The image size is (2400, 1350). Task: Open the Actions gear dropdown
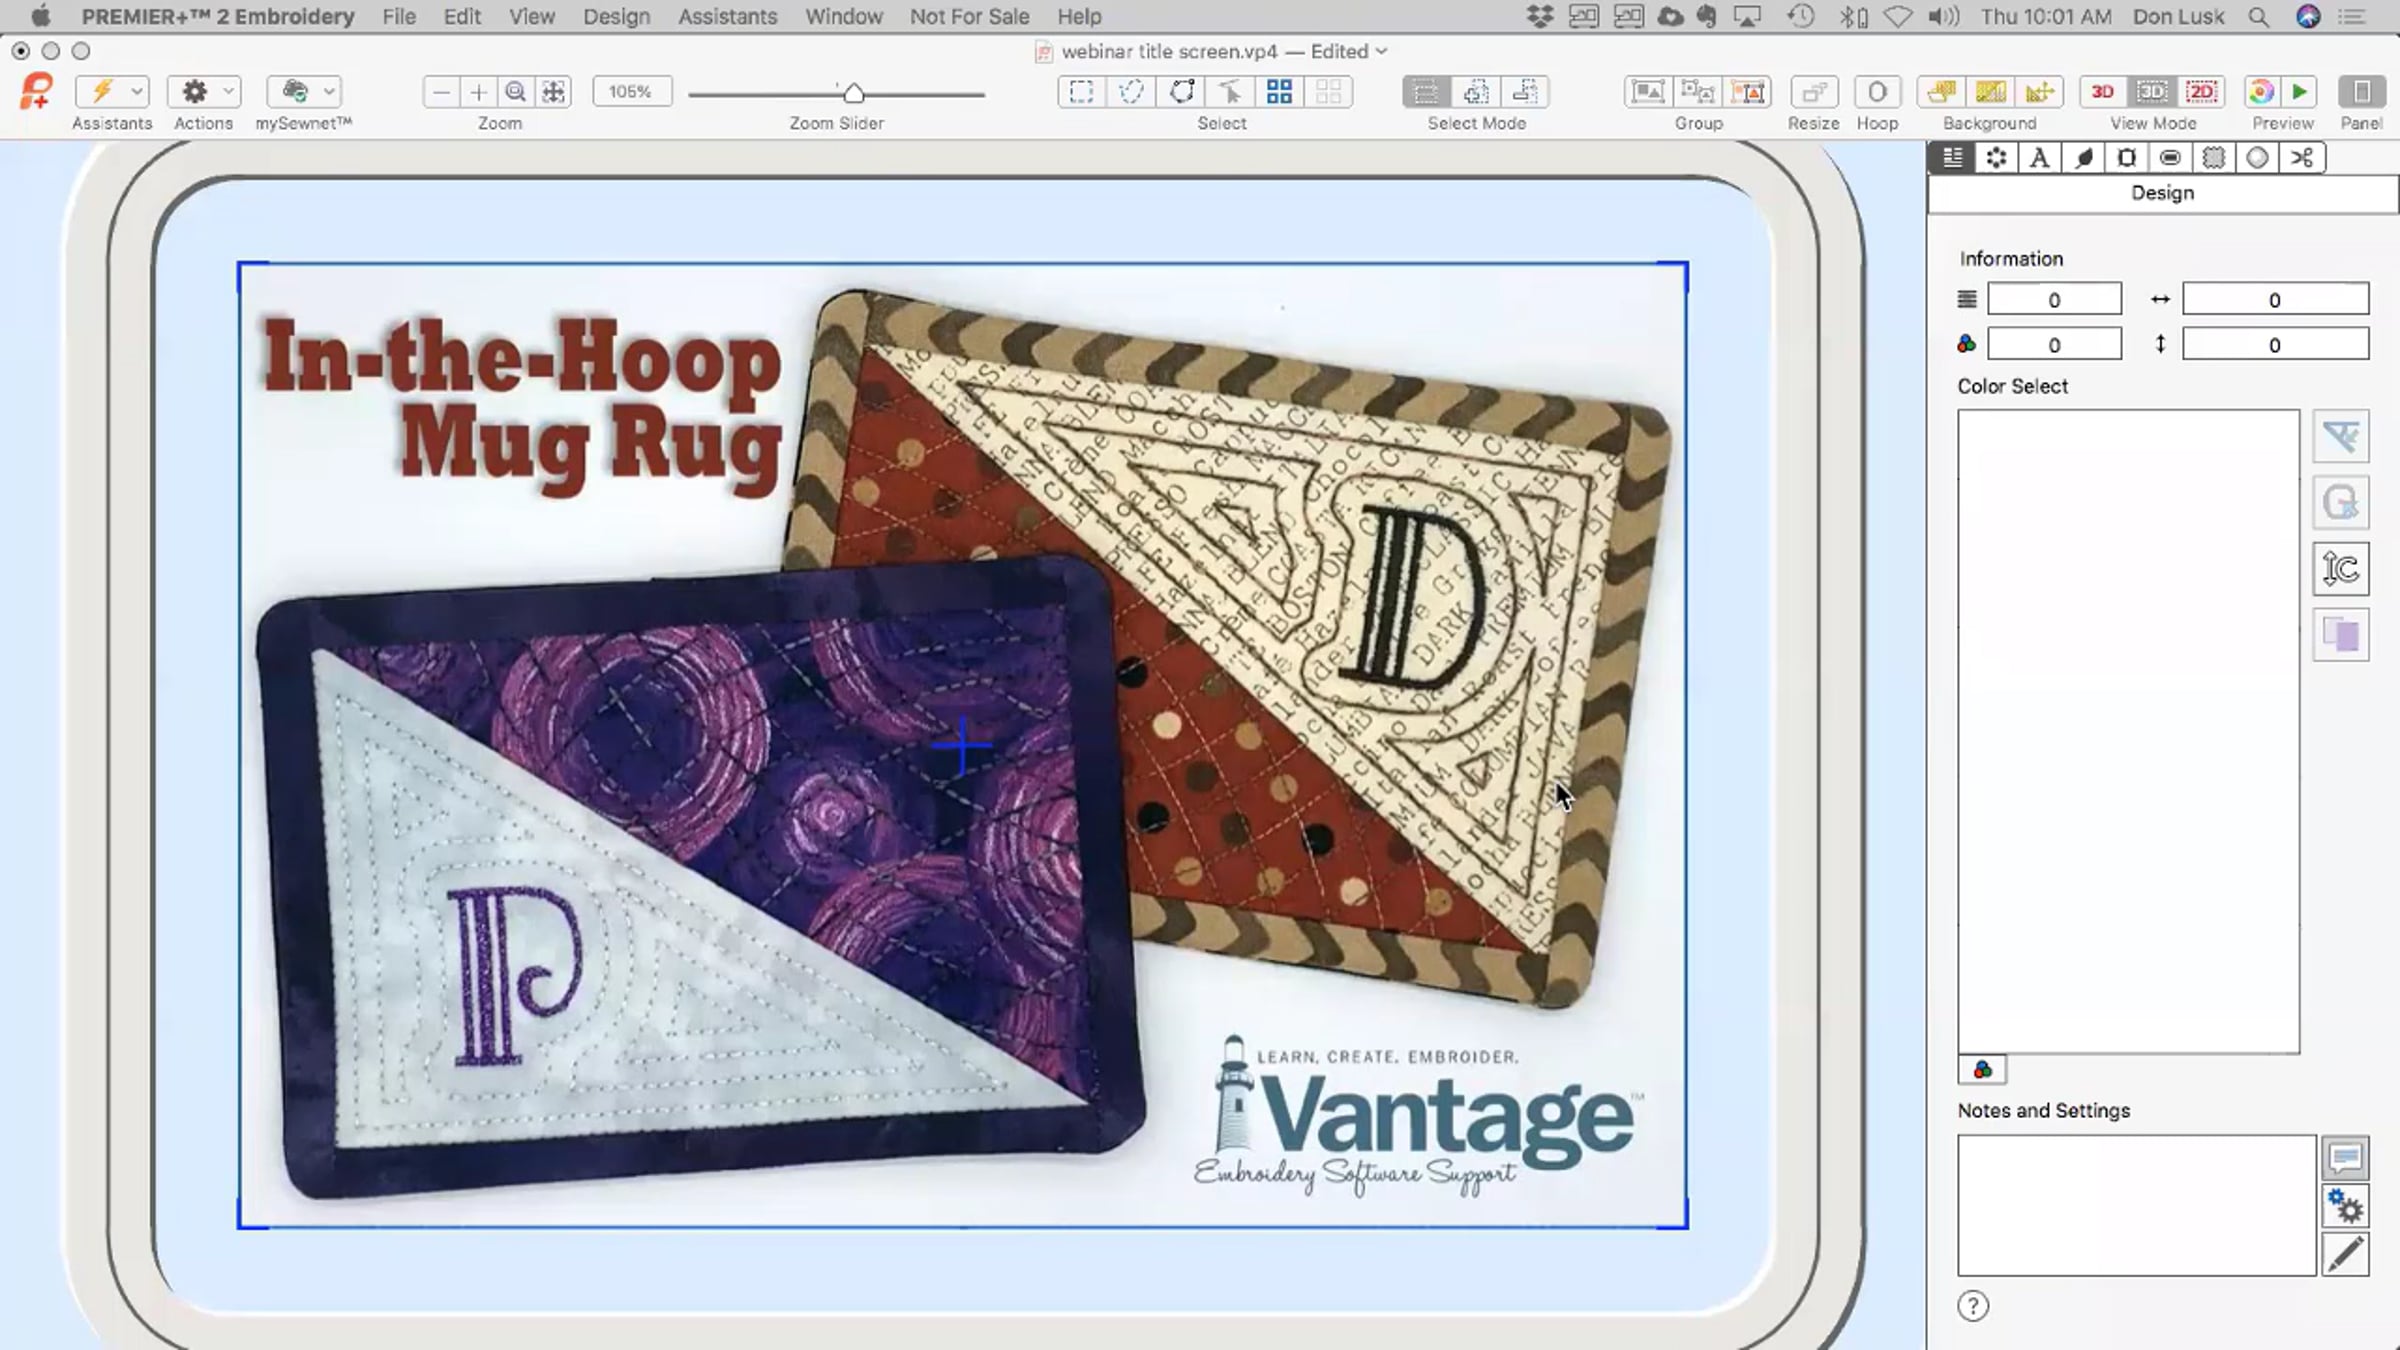[204, 92]
